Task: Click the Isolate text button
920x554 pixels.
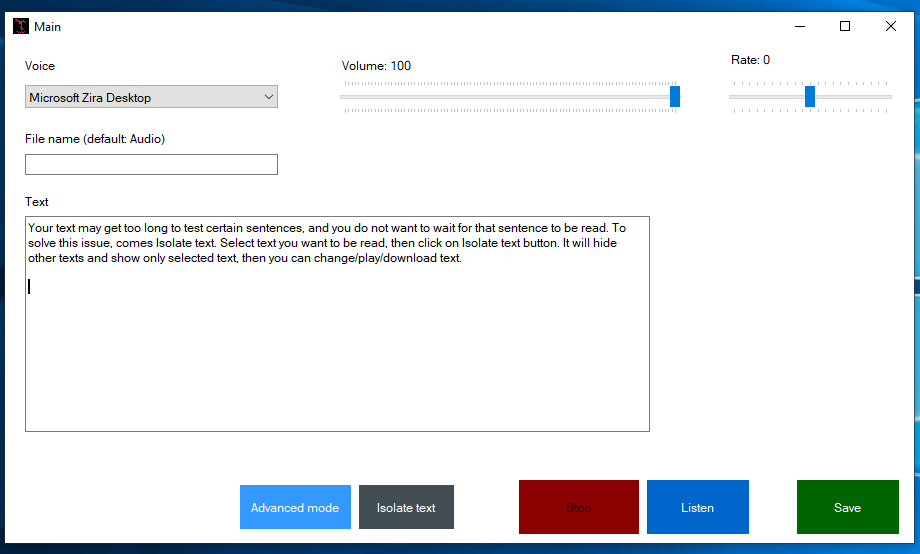Action: click(x=406, y=507)
